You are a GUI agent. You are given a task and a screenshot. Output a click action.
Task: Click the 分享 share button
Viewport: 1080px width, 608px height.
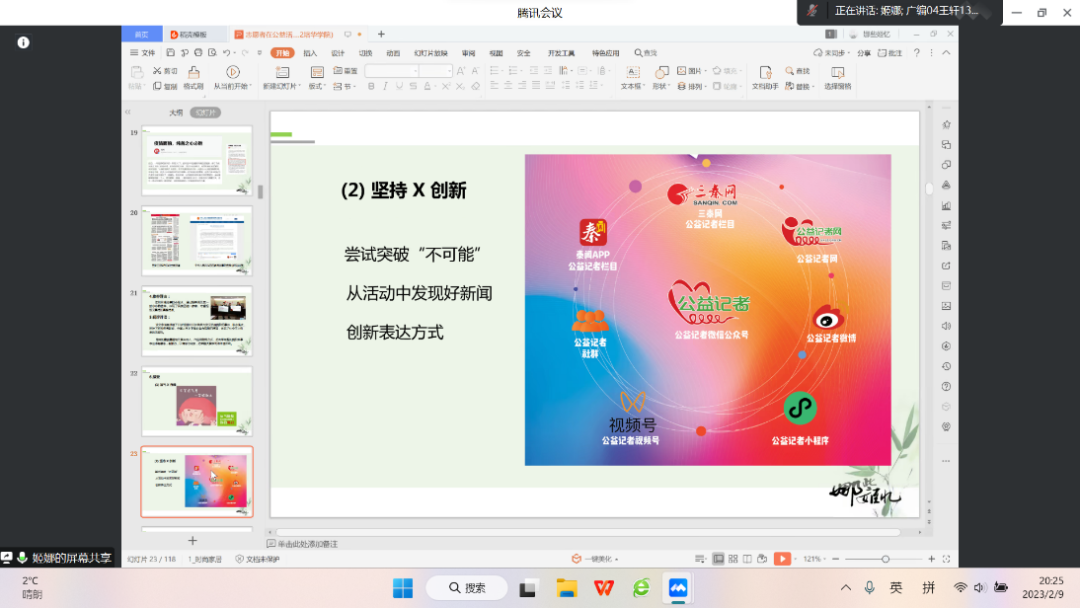[863, 53]
